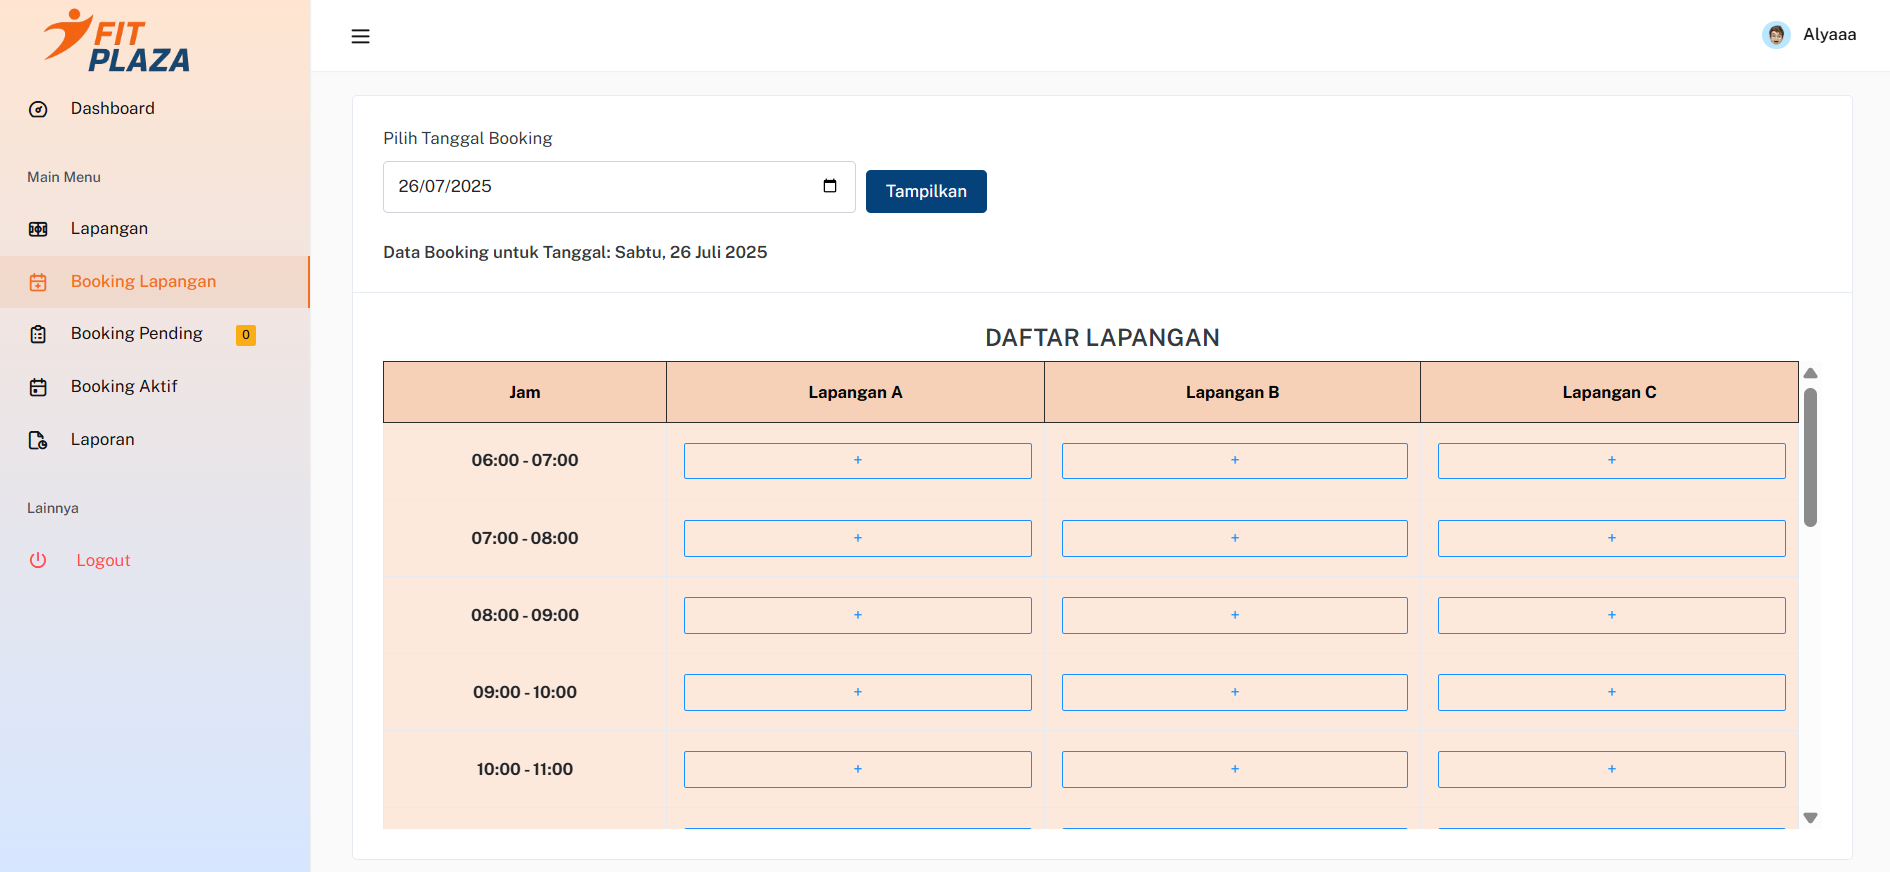The image size is (1890, 872).
Task: Open the calendar date picker icon
Action: pos(829,186)
